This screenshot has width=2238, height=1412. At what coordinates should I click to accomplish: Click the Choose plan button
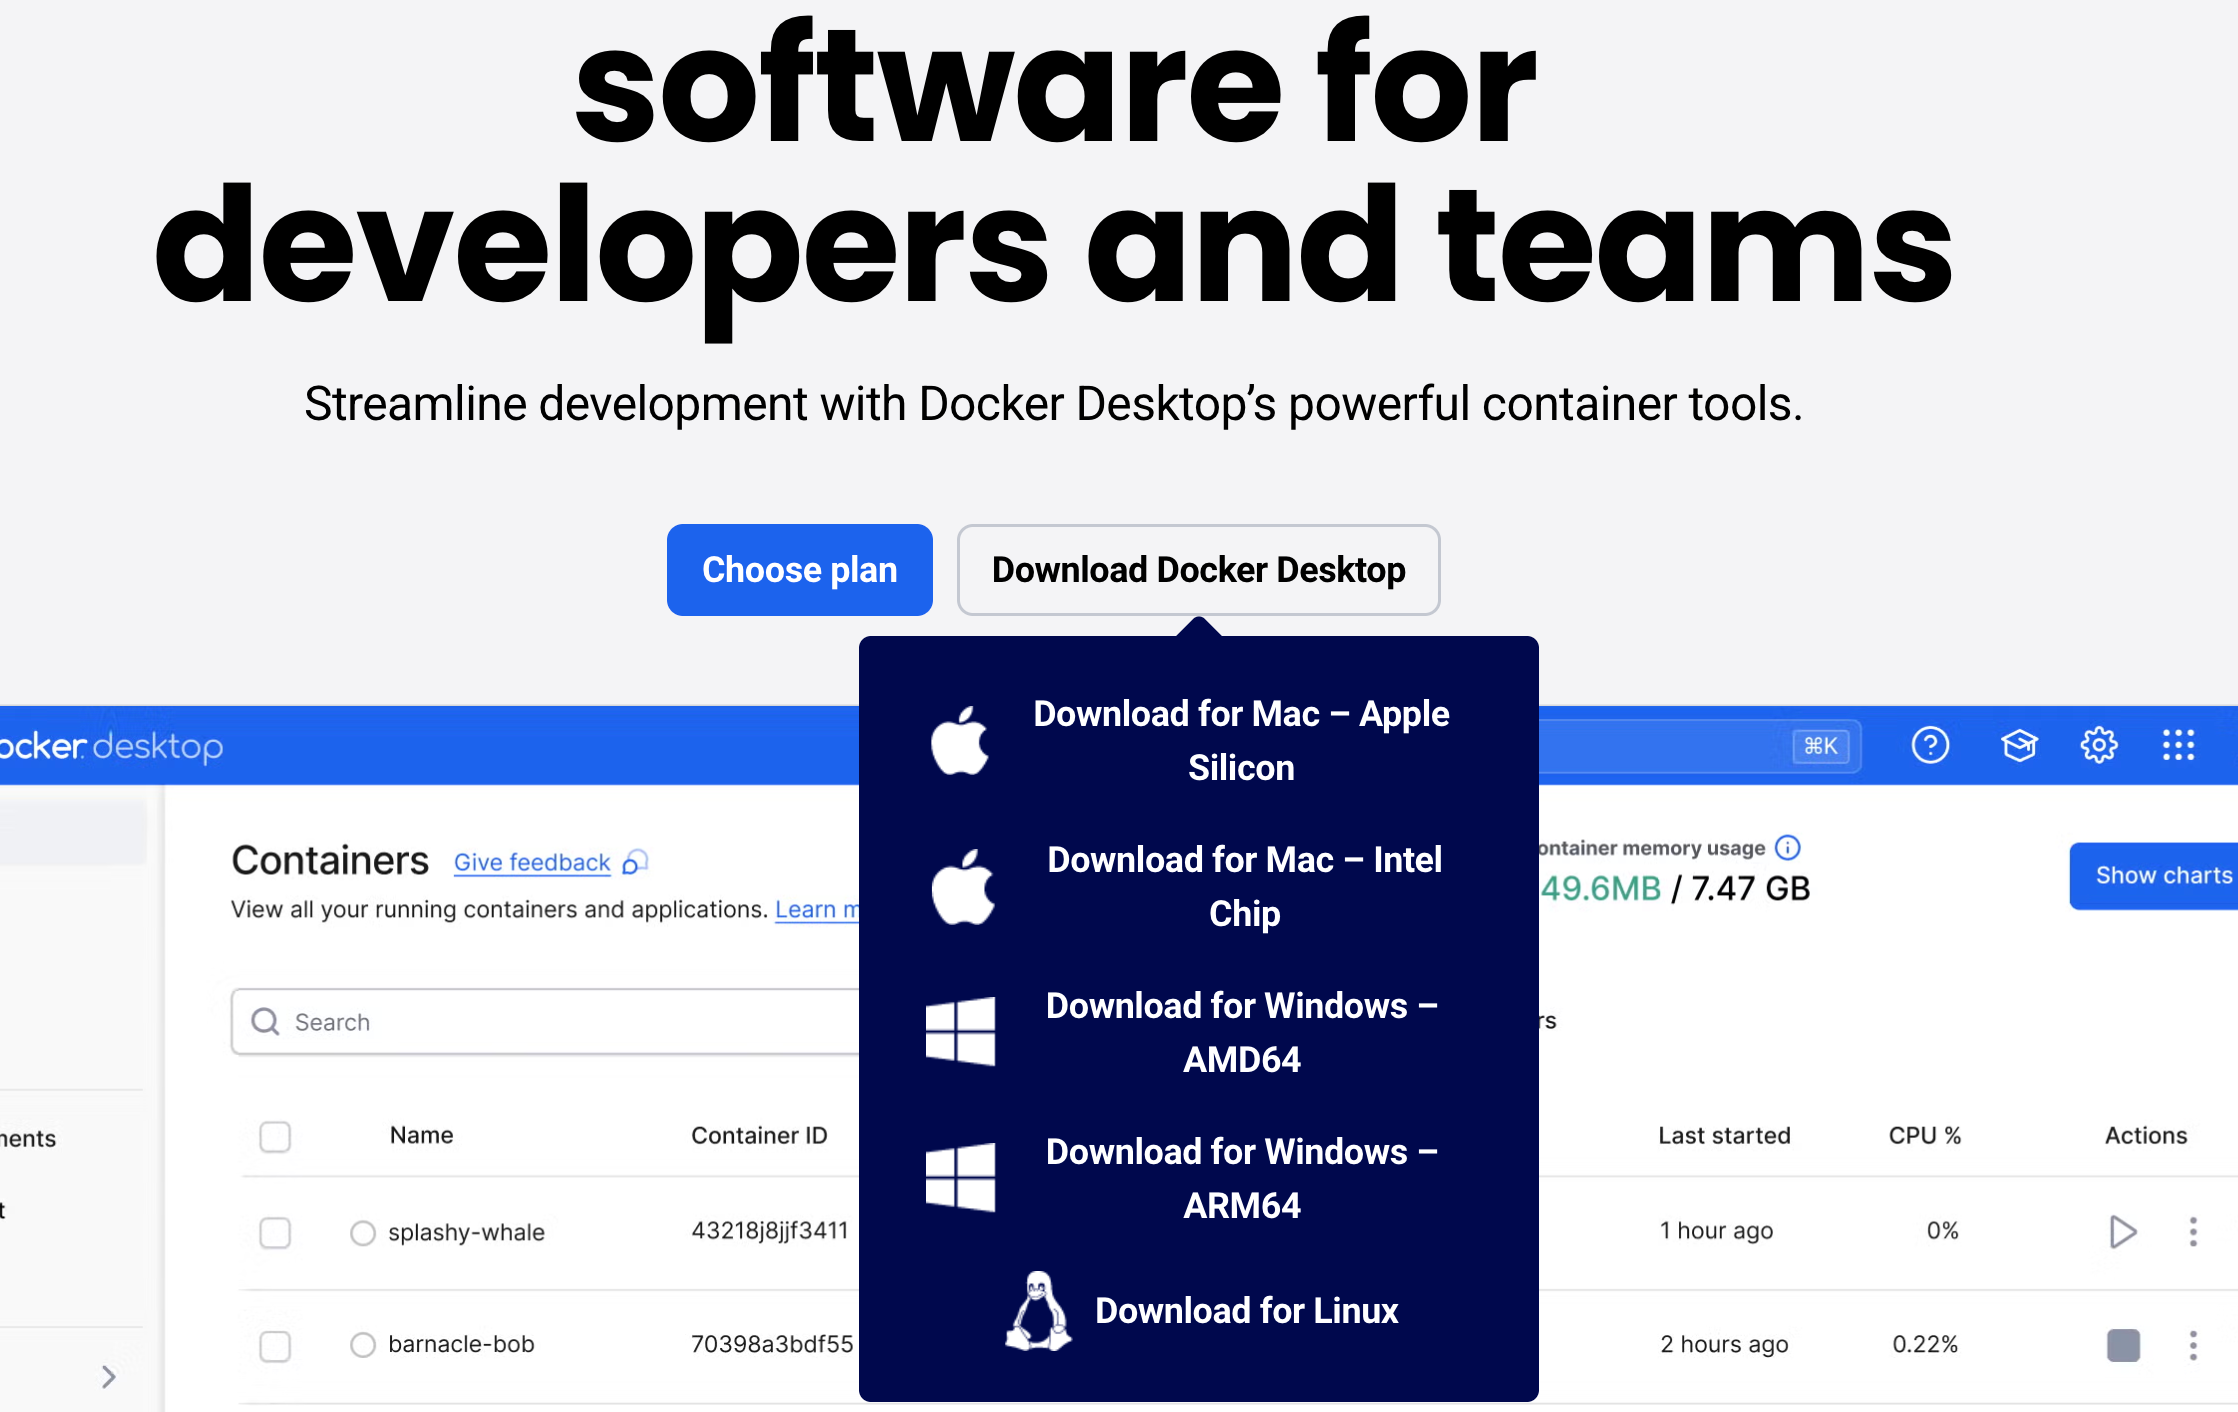tap(799, 570)
